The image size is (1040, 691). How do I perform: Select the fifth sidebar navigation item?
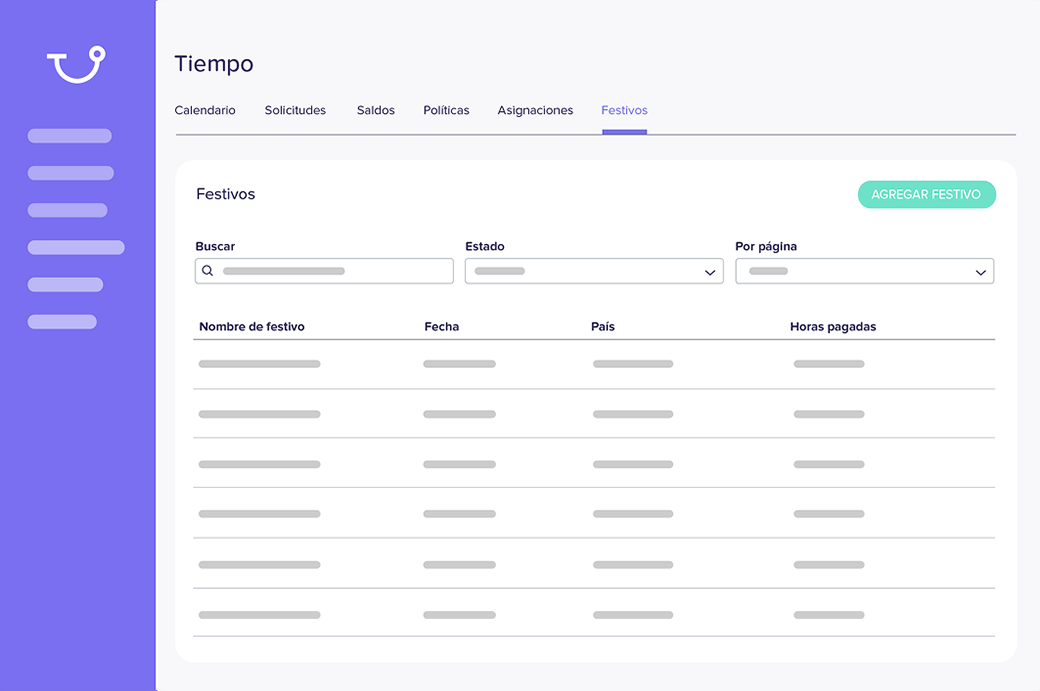coord(65,284)
